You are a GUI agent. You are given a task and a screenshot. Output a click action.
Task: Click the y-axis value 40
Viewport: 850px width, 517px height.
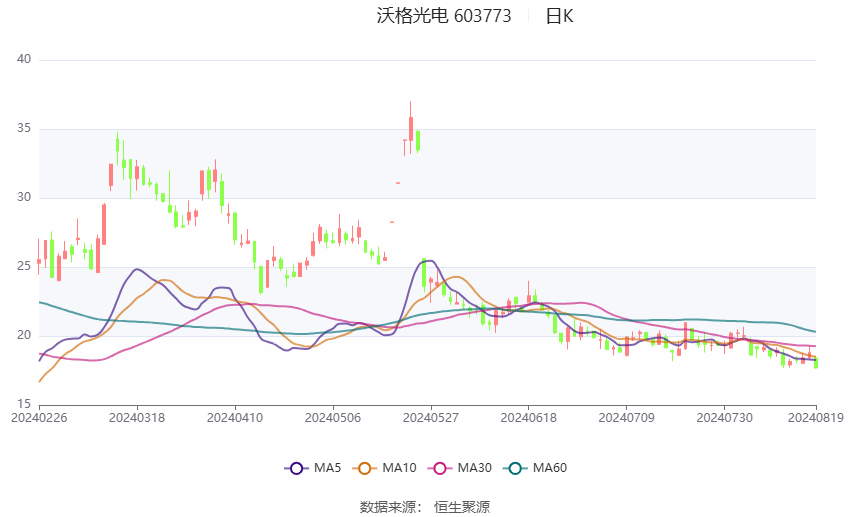point(24,60)
